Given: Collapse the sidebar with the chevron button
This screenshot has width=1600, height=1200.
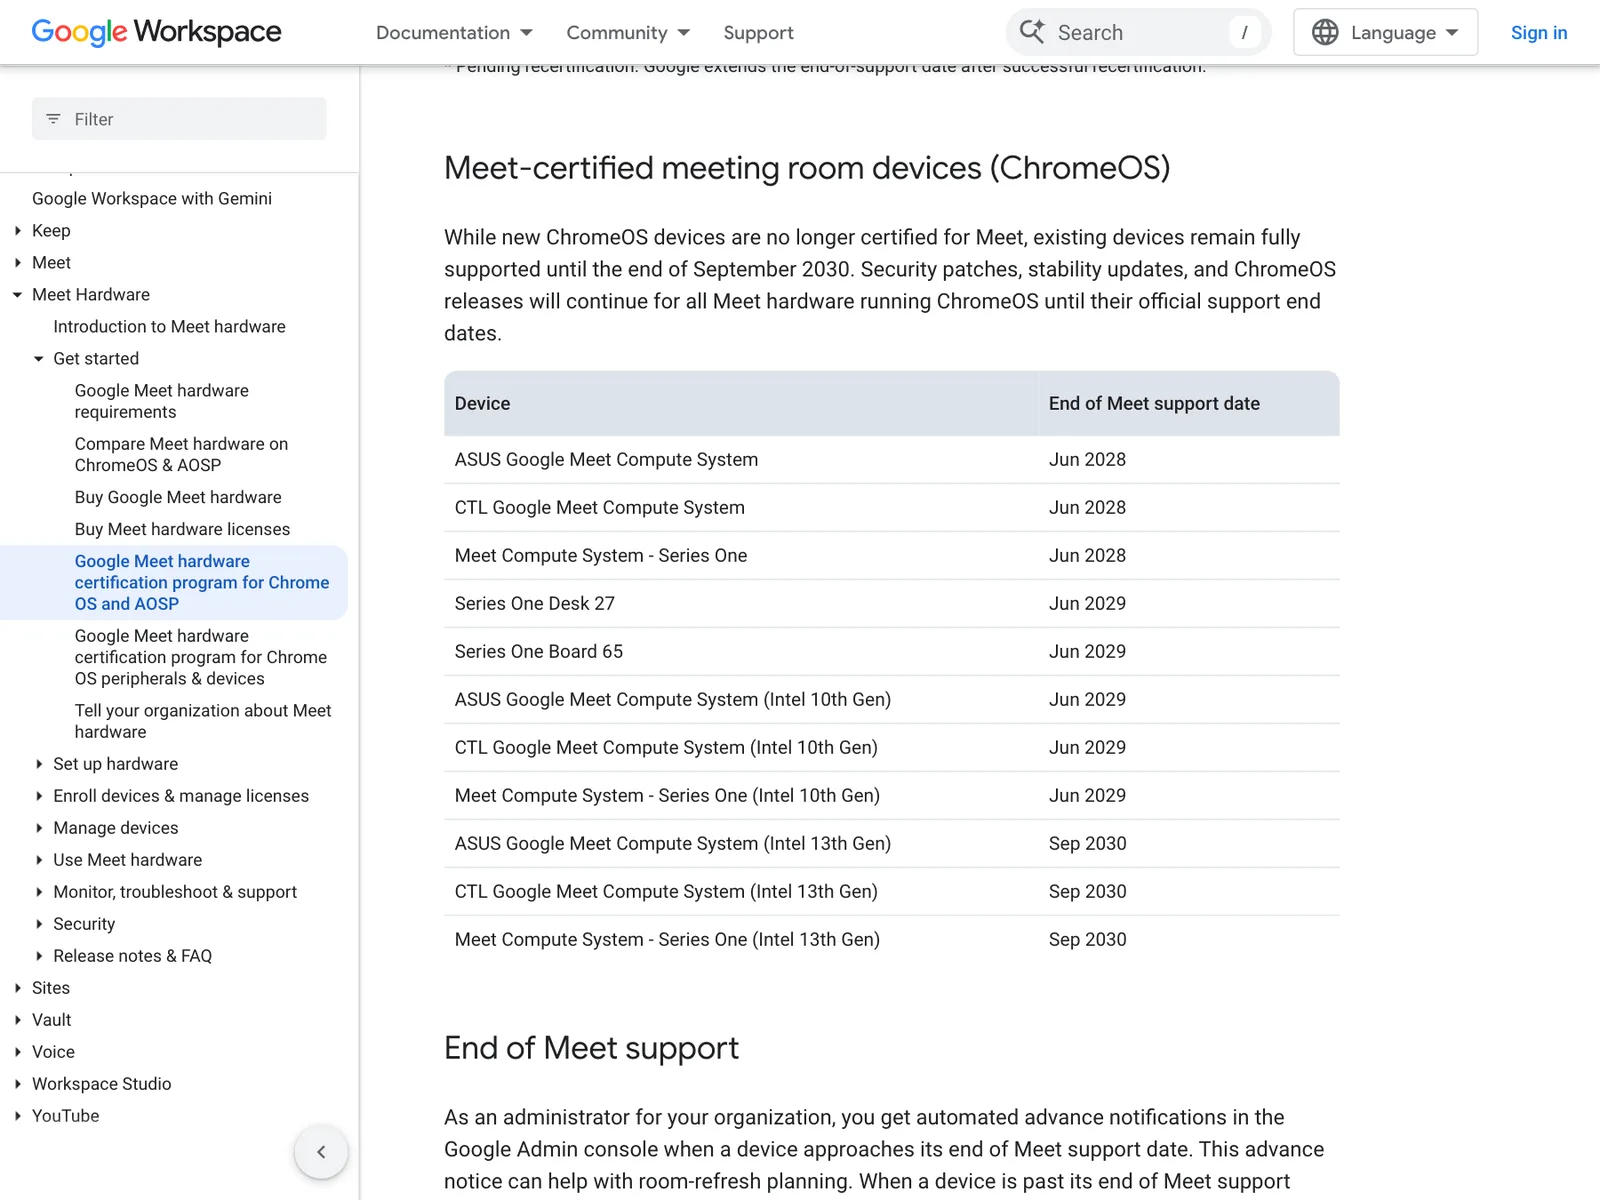Looking at the screenshot, I should coord(321,1152).
